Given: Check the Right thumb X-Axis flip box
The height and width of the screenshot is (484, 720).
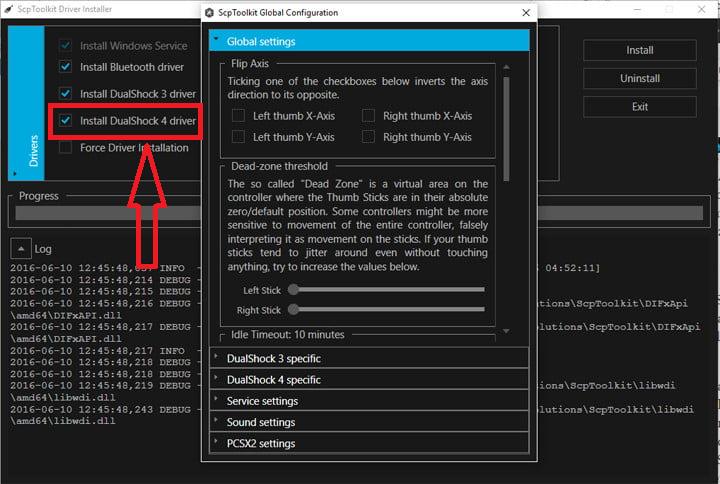Looking at the screenshot, I should tap(368, 116).
